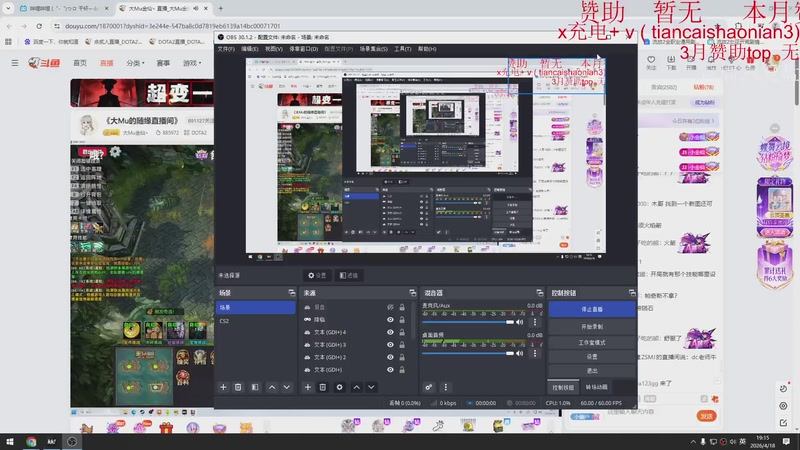The image size is (800, 450).
Task: Open Windows Start menu
Action: pos(10,442)
